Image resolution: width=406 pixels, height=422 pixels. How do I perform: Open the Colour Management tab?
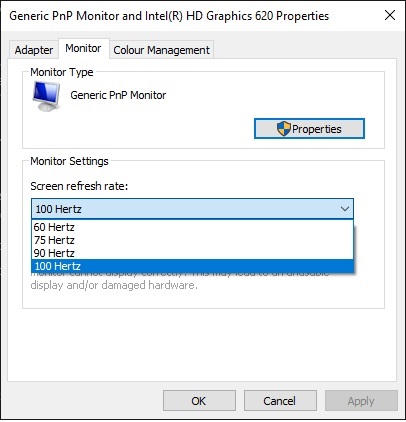(161, 50)
